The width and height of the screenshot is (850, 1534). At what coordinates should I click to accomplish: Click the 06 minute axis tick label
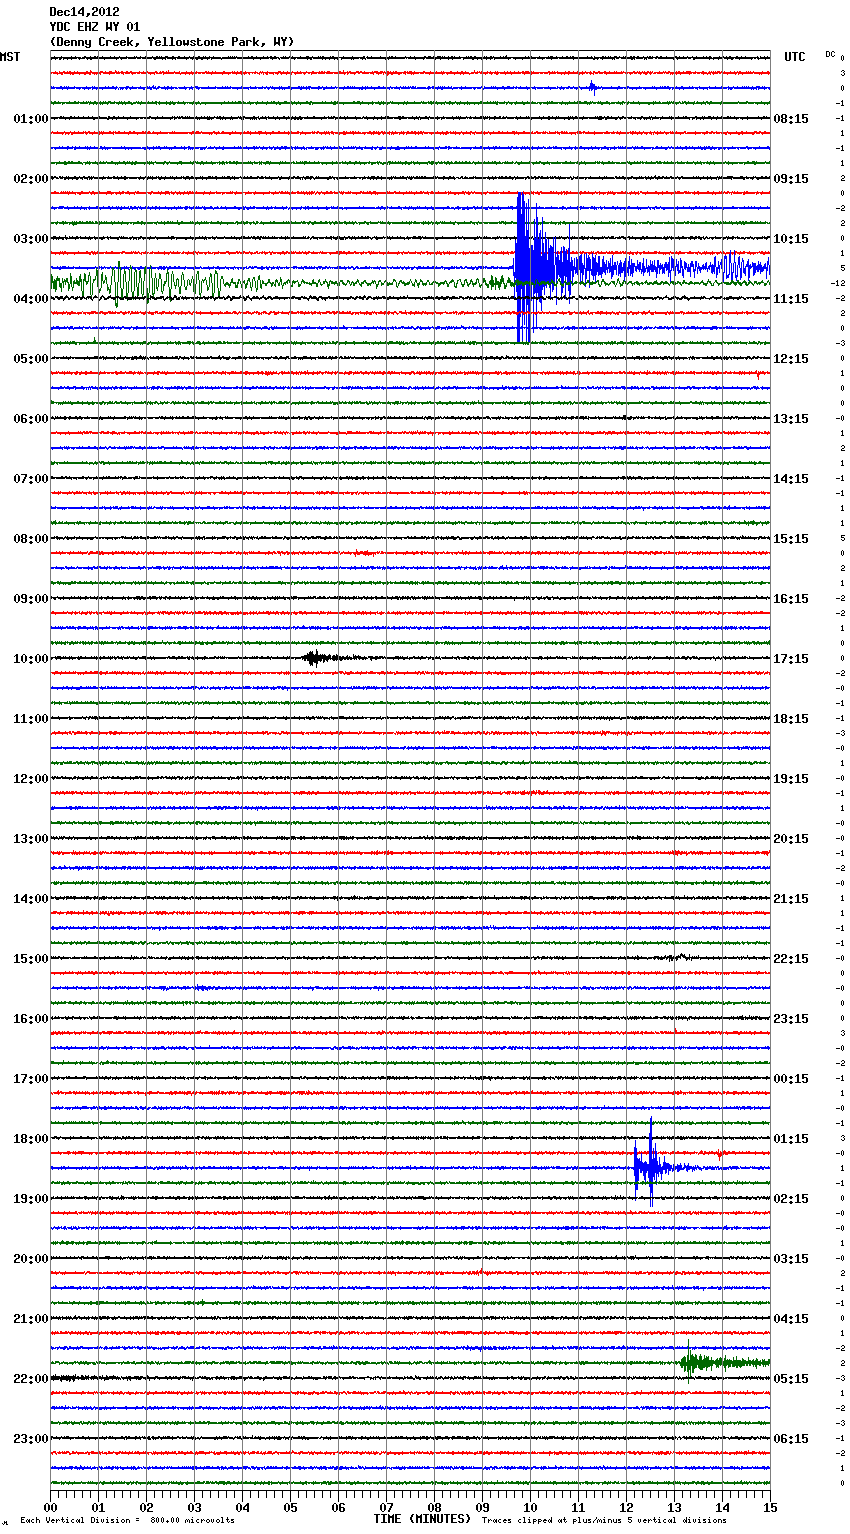pos(338,1507)
